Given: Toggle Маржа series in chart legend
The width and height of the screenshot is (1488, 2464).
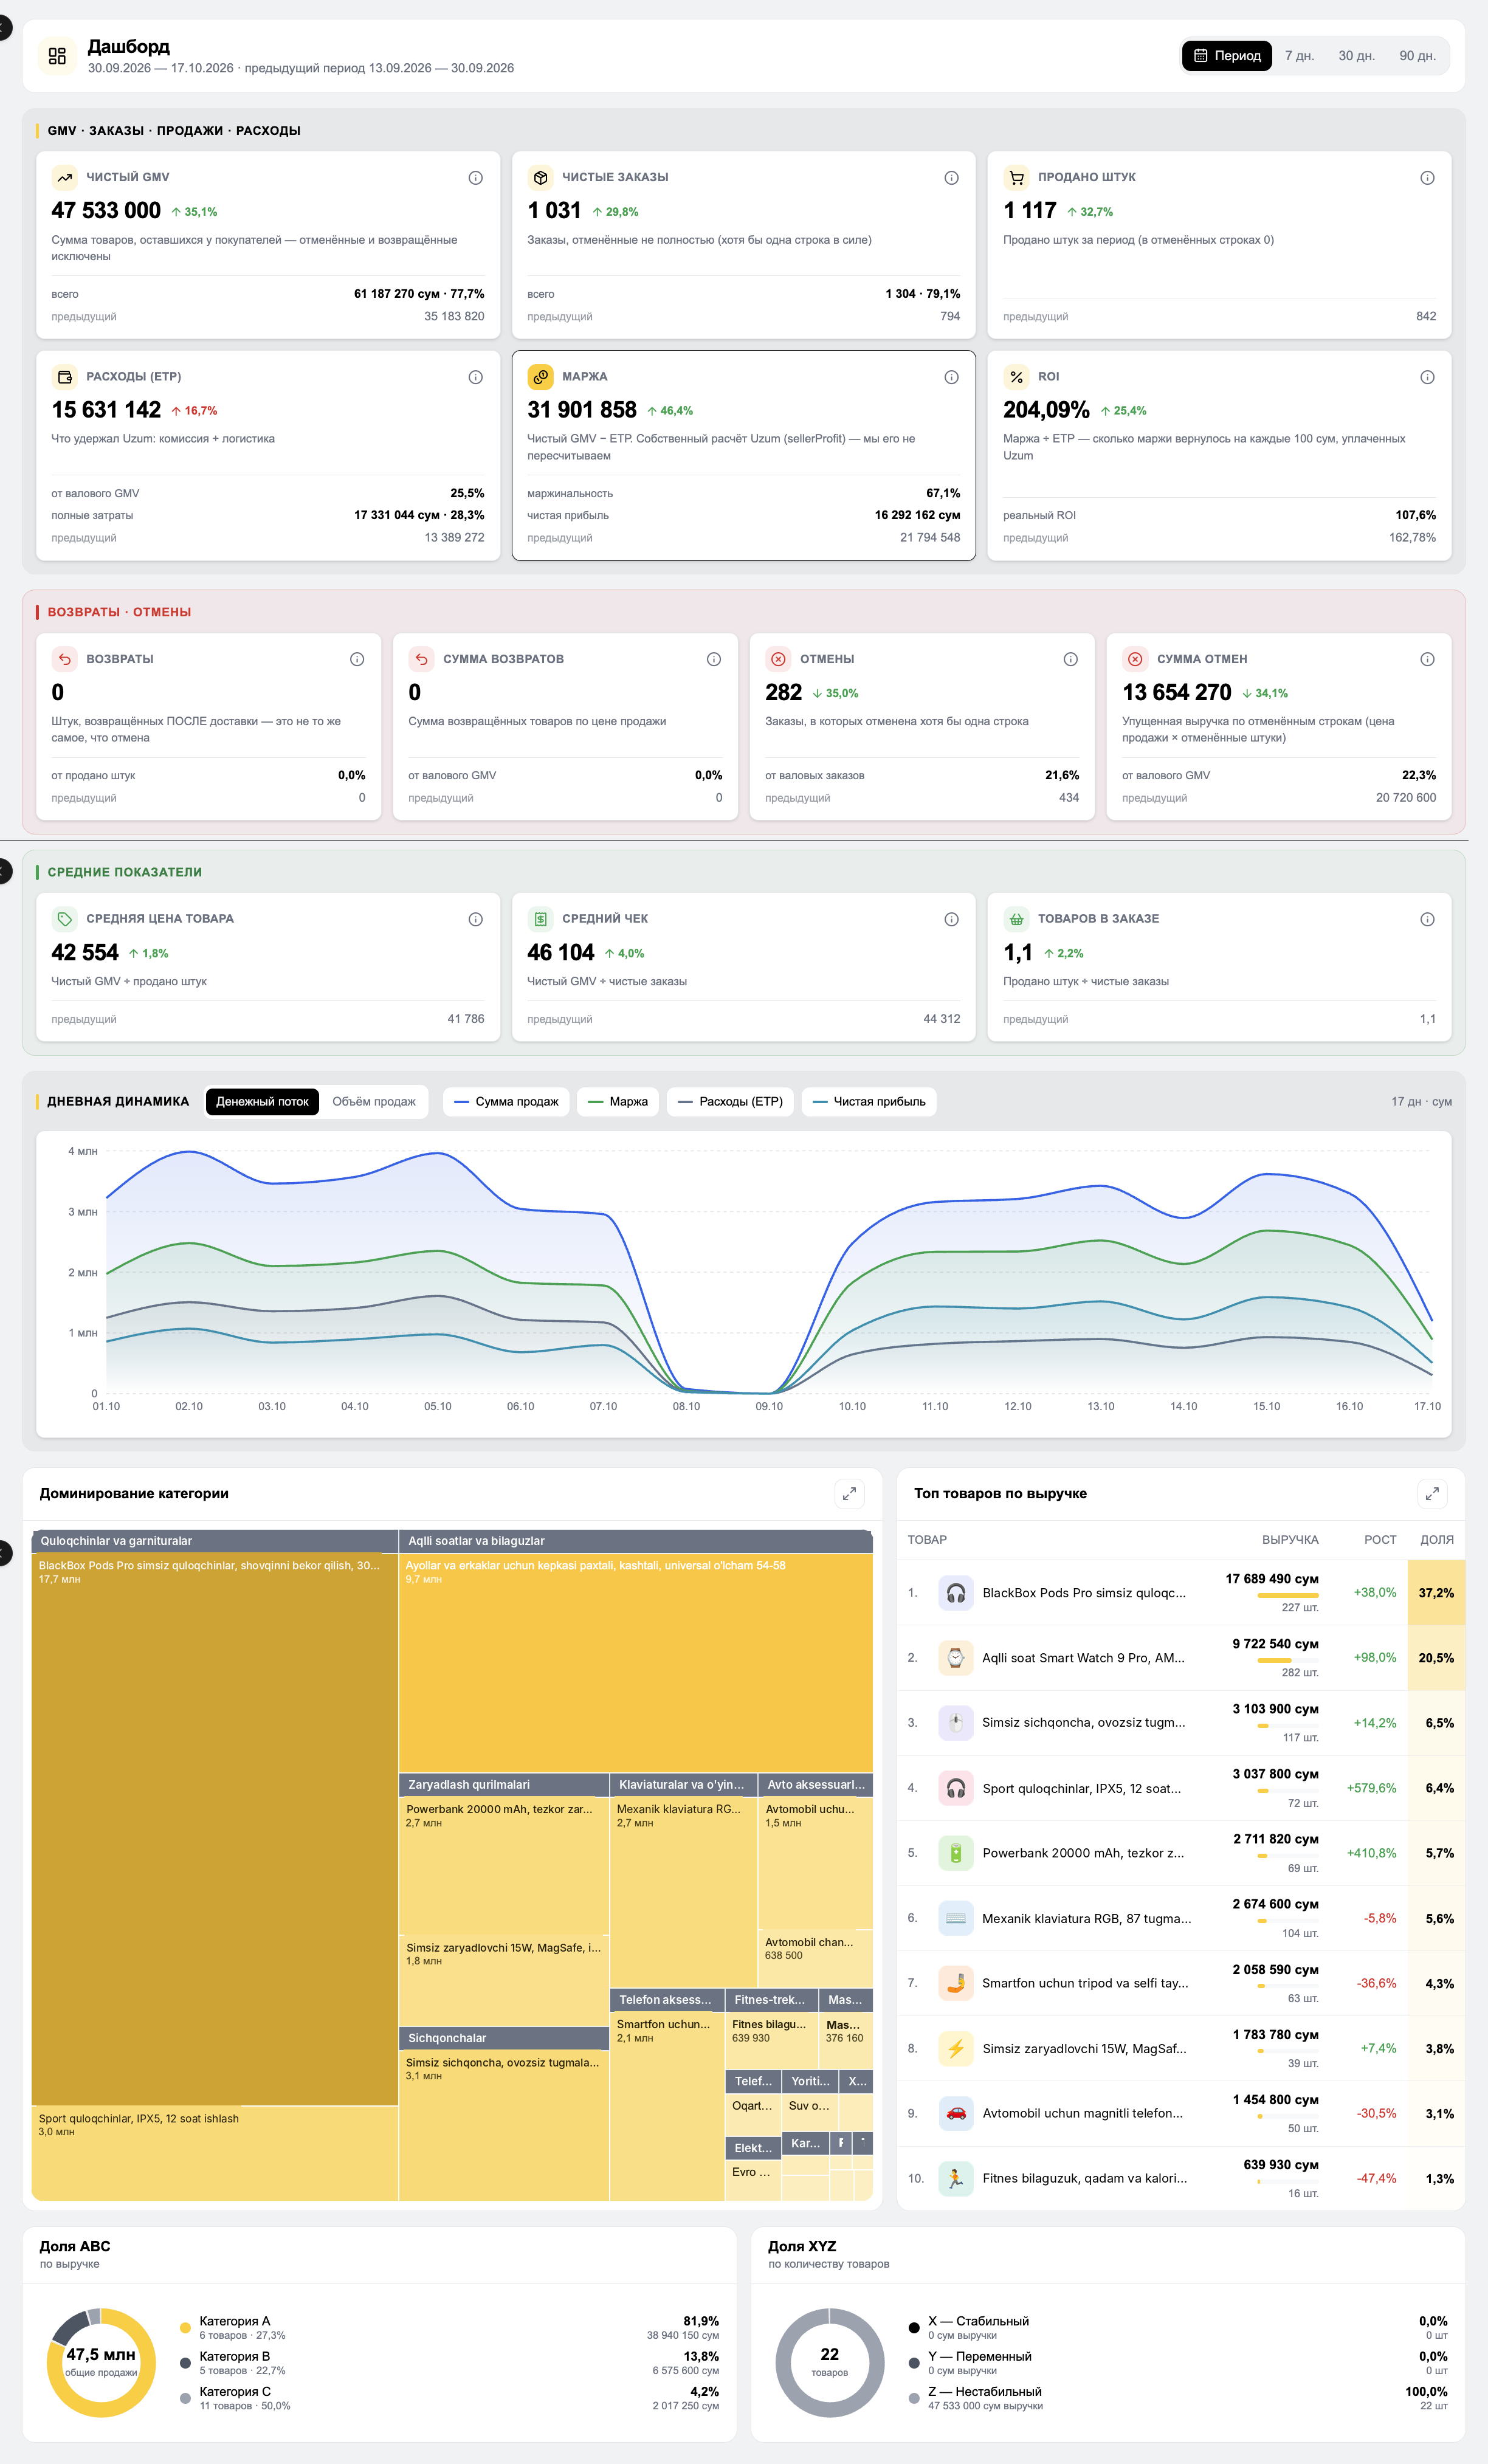Looking at the screenshot, I should click(618, 1102).
